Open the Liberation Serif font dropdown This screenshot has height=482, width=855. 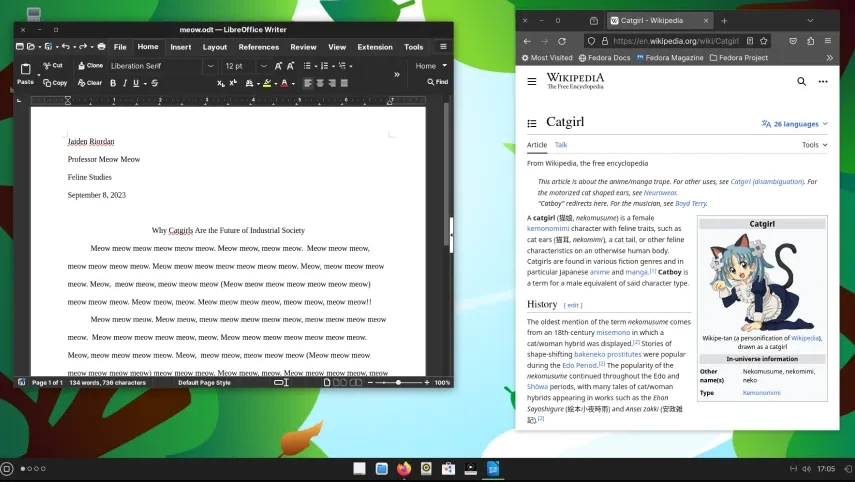point(210,66)
